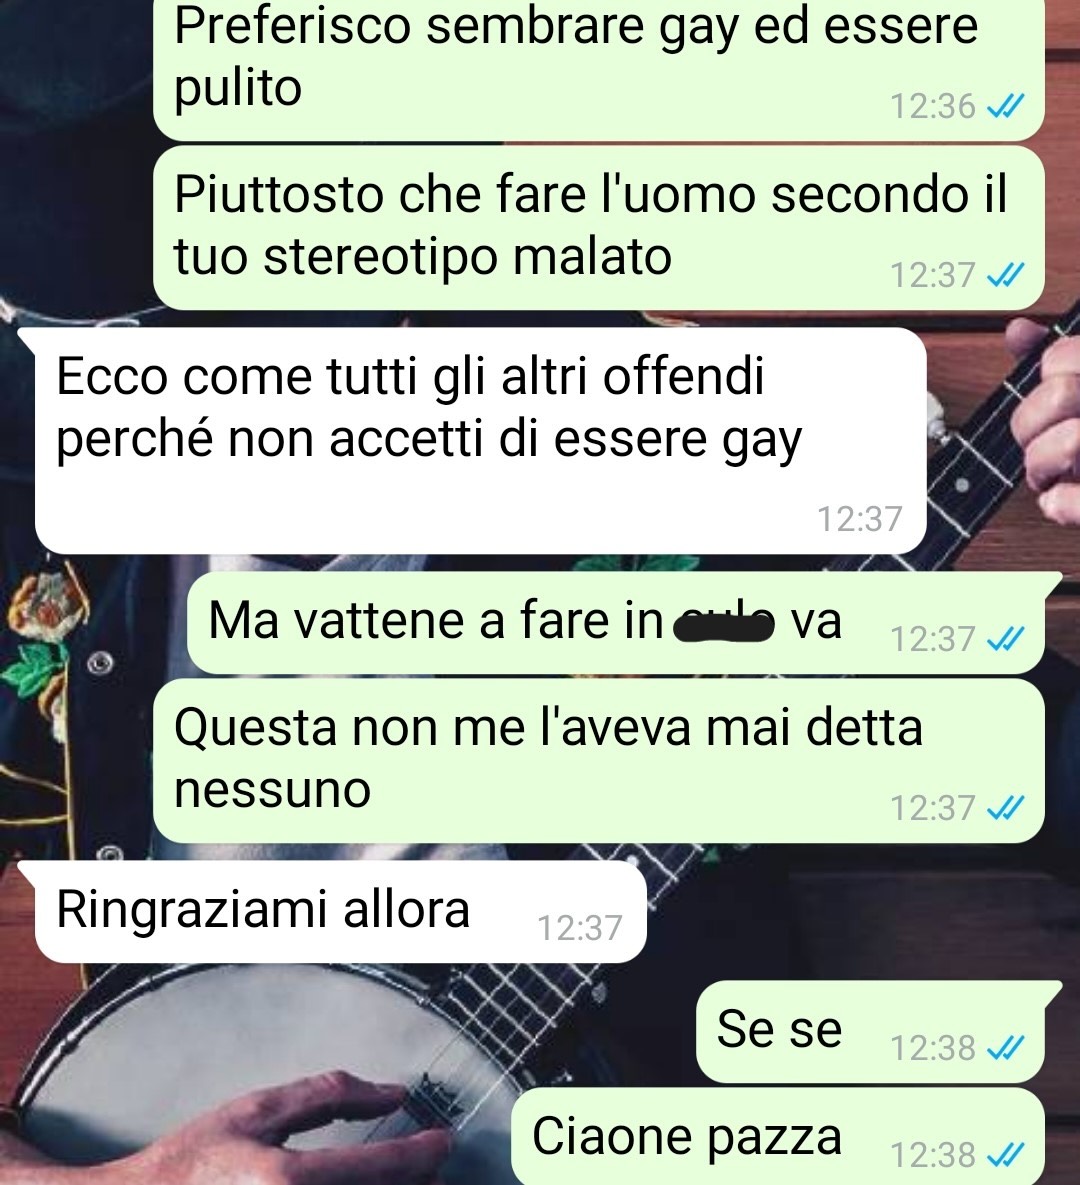1080x1185 pixels.
Task: Click double-check icon on 'nessuno' message
Action: (x=1006, y=809)
